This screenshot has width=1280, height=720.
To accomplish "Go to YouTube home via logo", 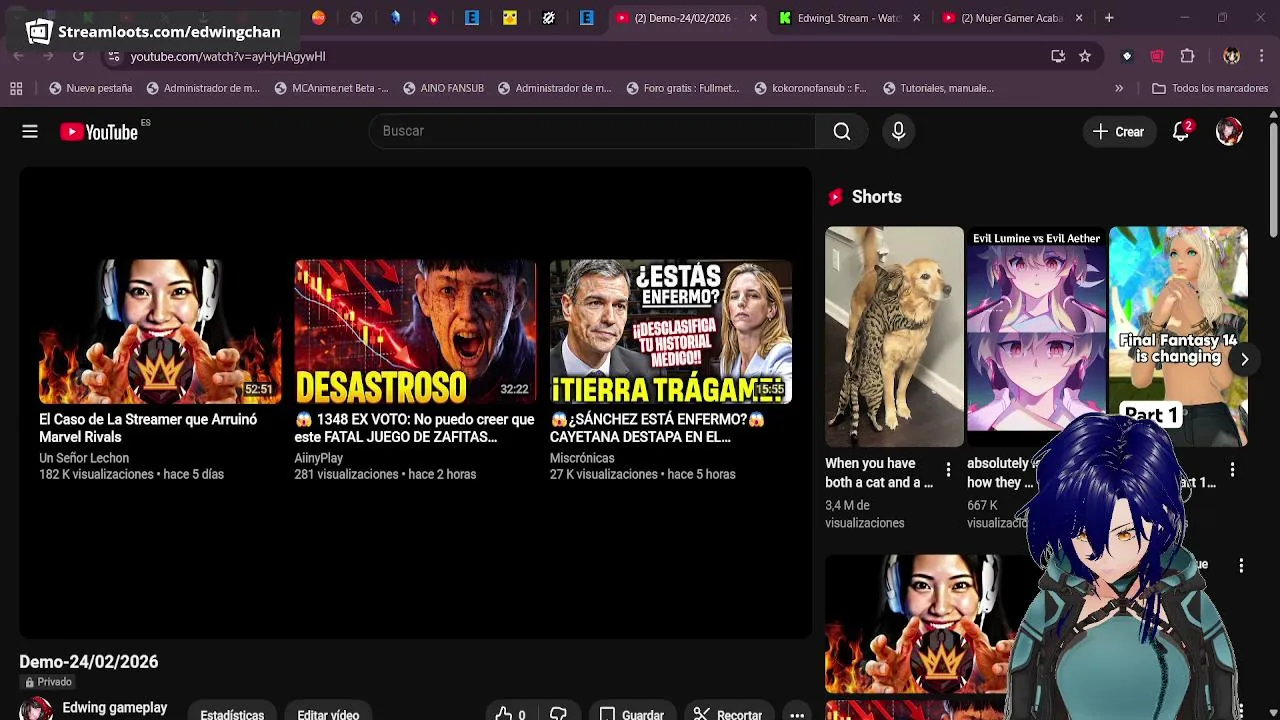I will pyautogui.click(x=99, y=131).
